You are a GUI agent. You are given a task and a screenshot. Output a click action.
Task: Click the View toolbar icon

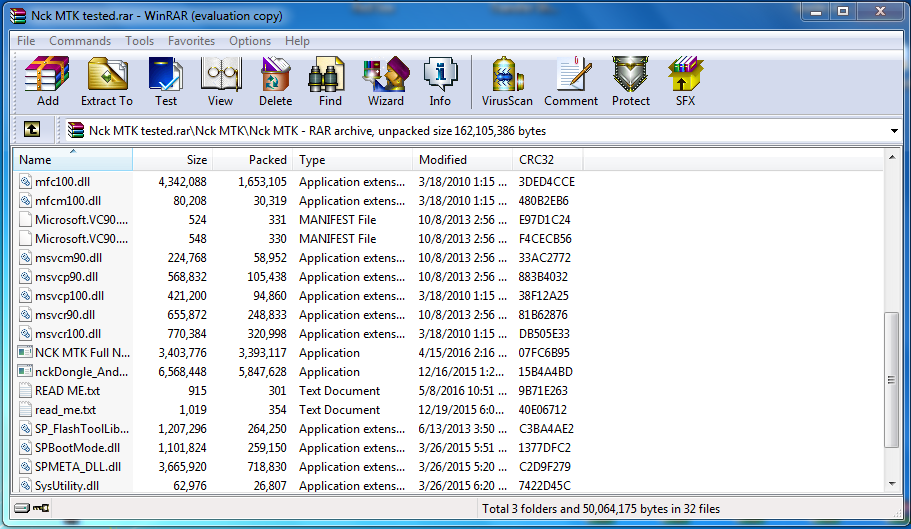[x=220, y=82]
